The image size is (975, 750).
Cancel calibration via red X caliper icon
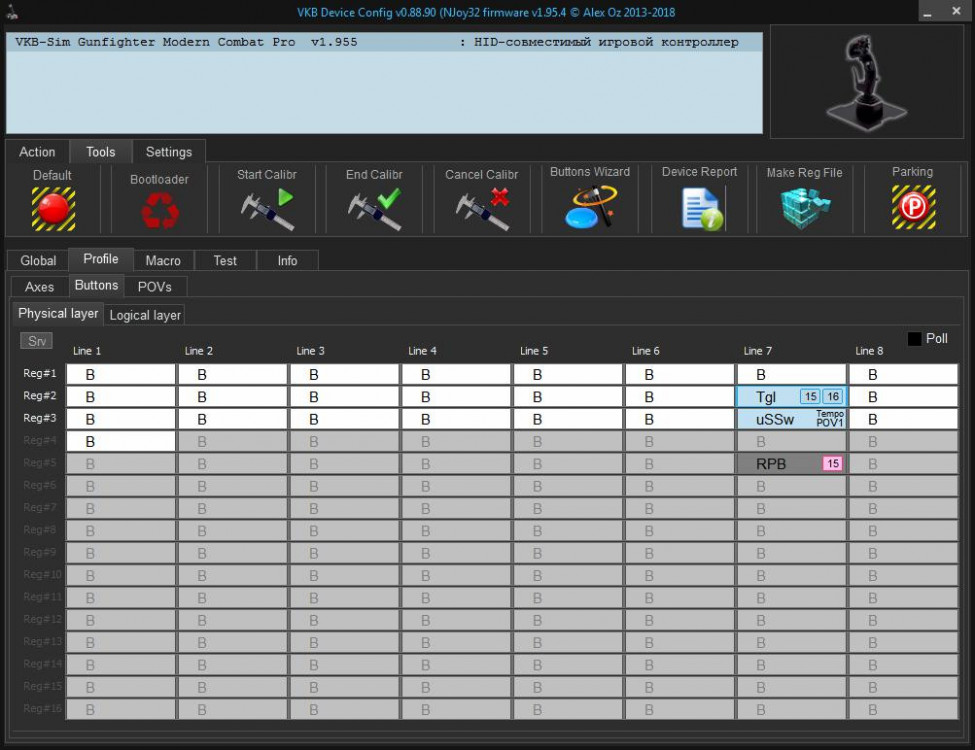(481, 208)
